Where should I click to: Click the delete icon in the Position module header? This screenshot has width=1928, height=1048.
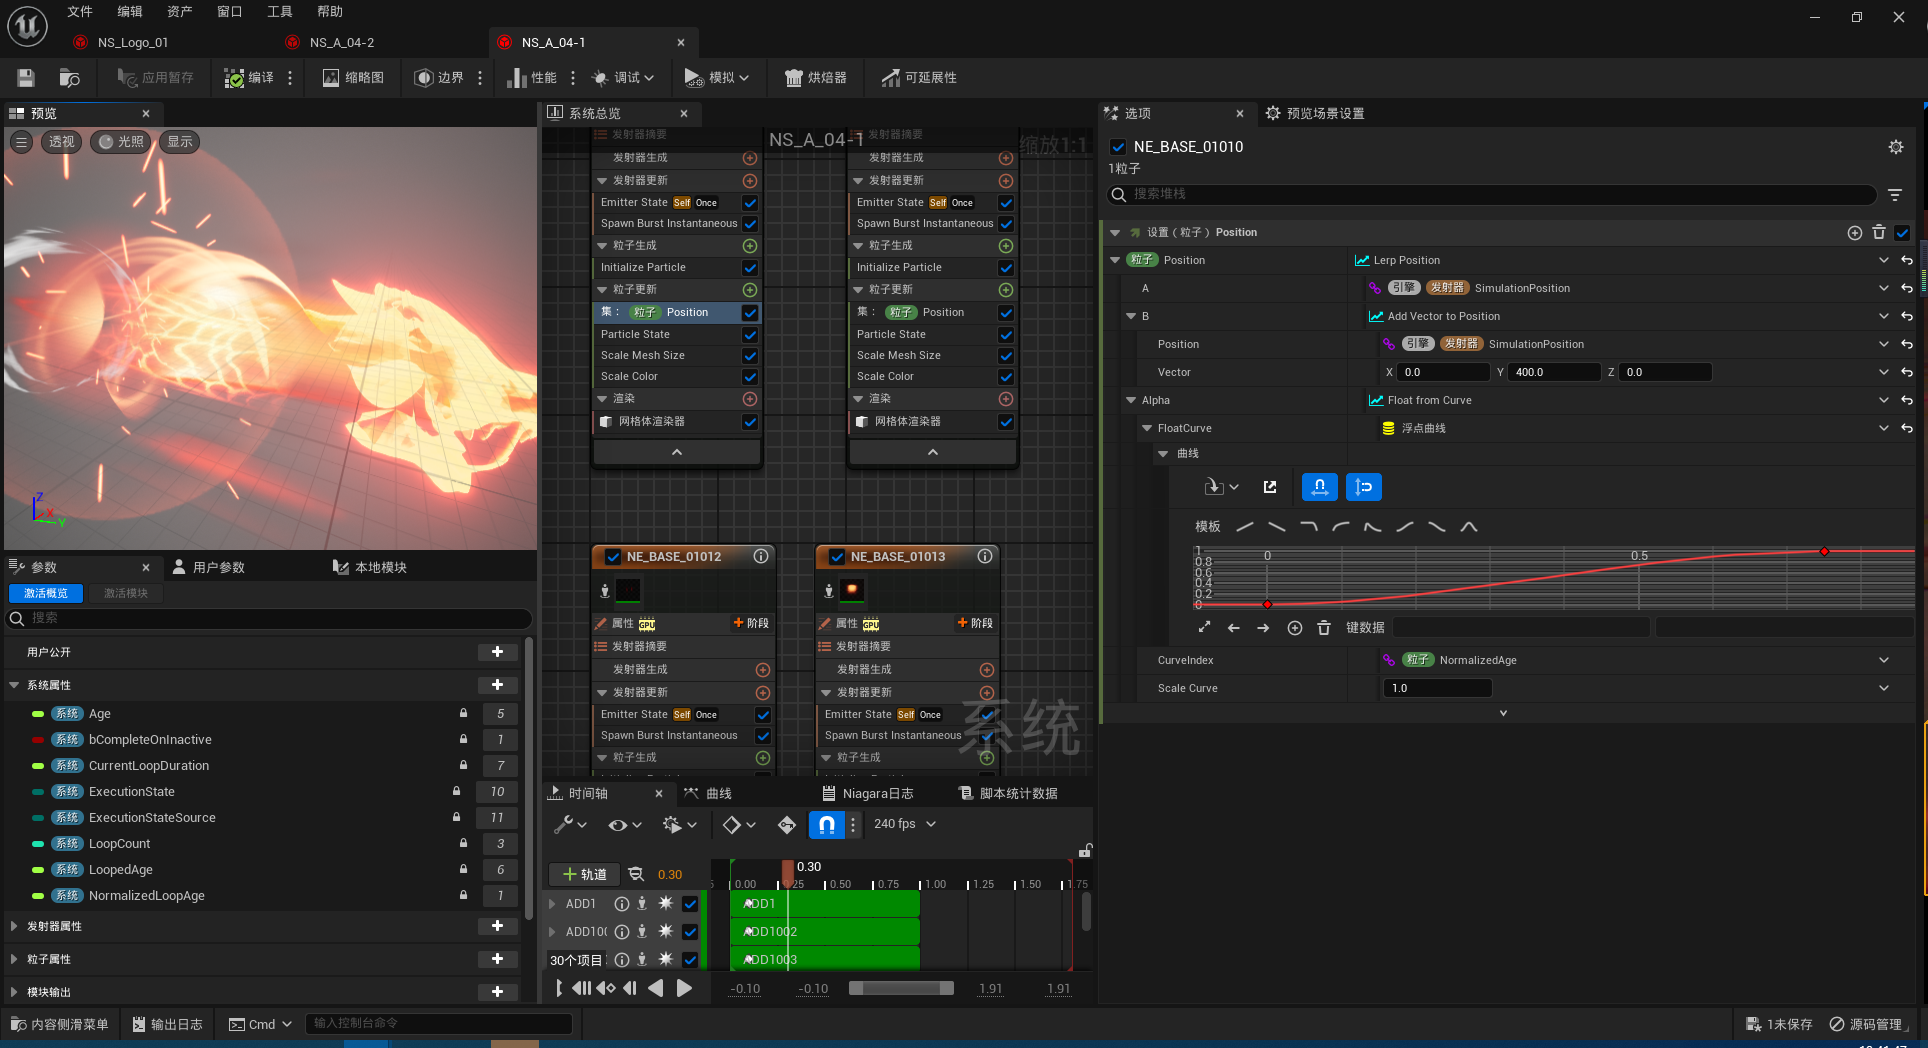[1879, 232]
